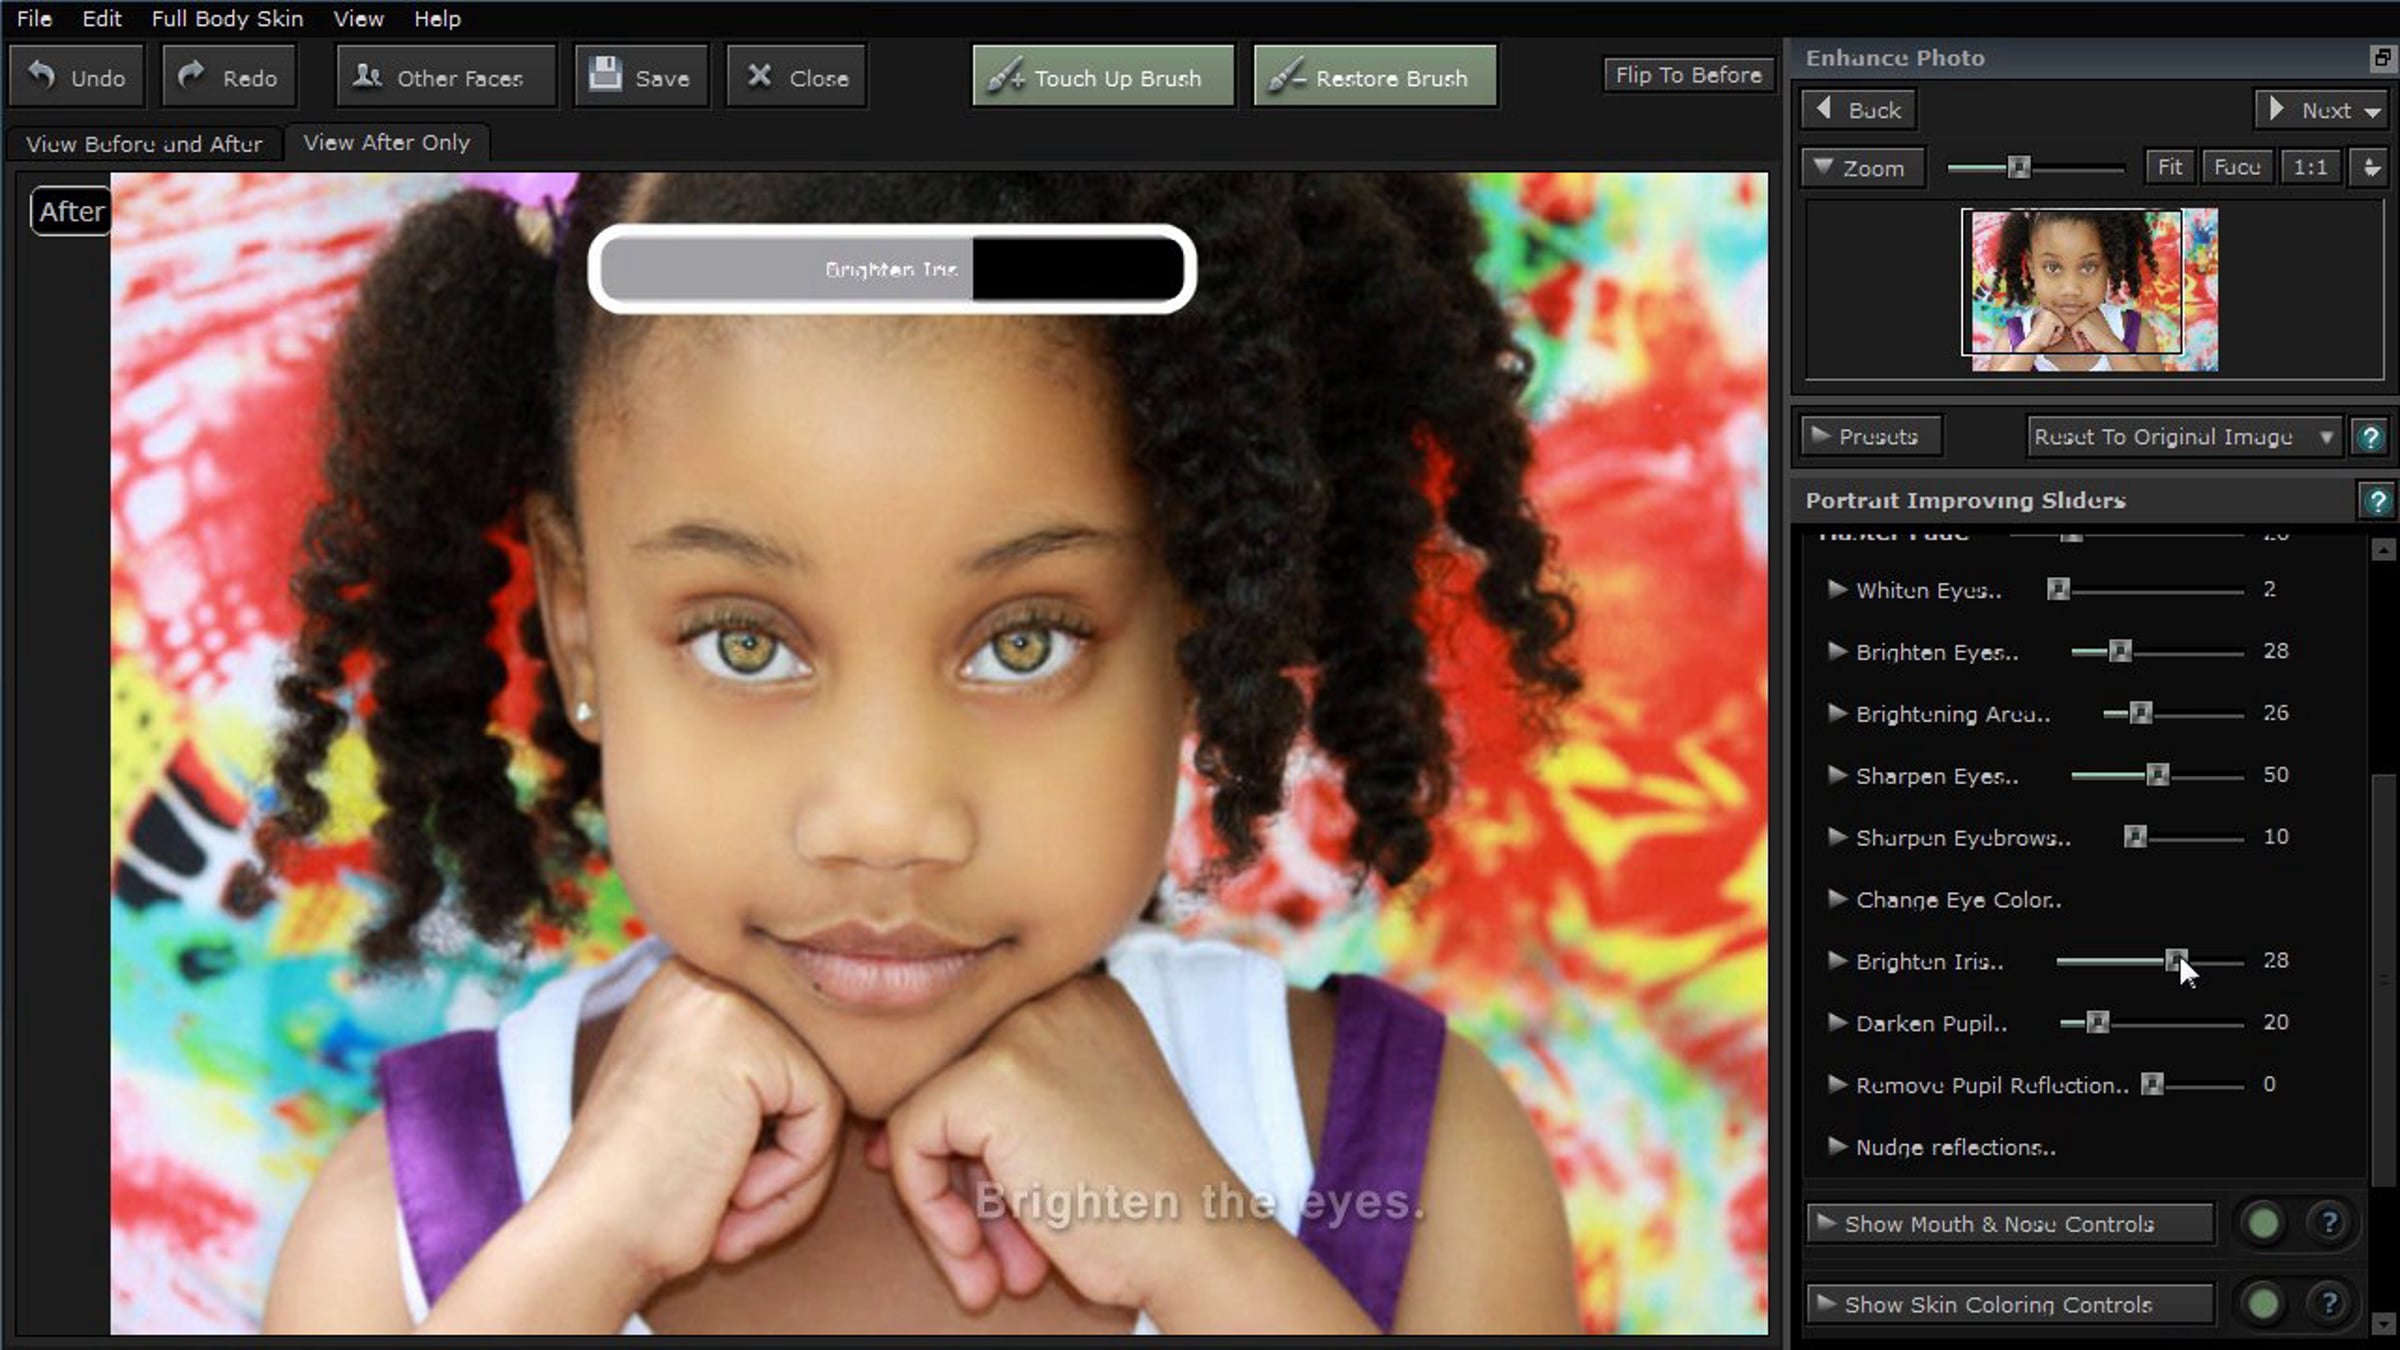Click Flip To Before toggle button
Image resolution: width=2400 pixels, height=1350 pixels.
1688,75
